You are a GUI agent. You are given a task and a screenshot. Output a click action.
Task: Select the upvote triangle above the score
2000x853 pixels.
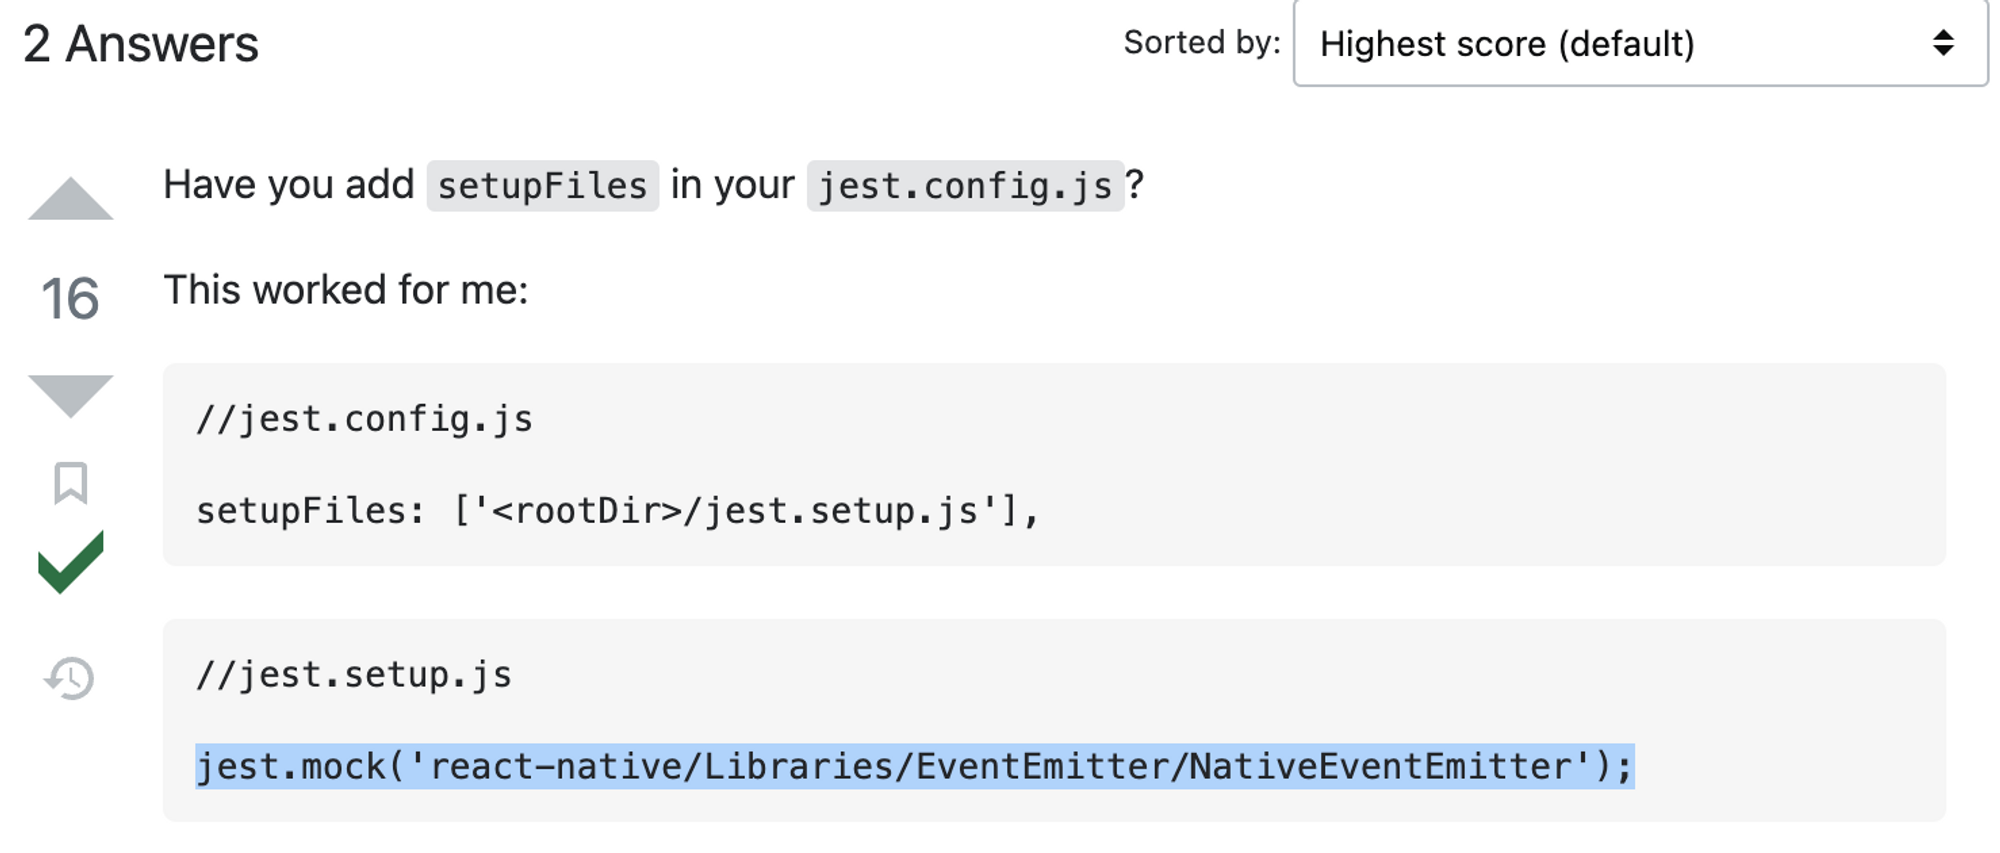tap(68, 200)
